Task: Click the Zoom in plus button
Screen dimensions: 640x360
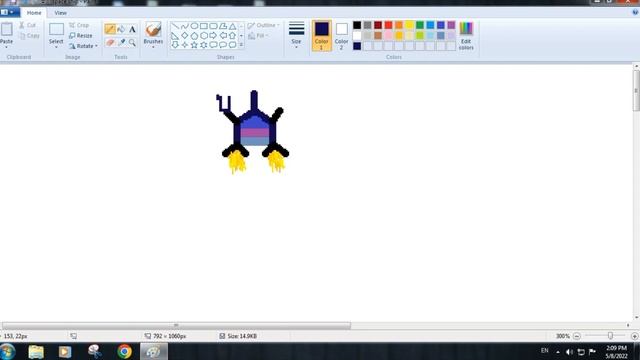Action: (x=635, y=336)
